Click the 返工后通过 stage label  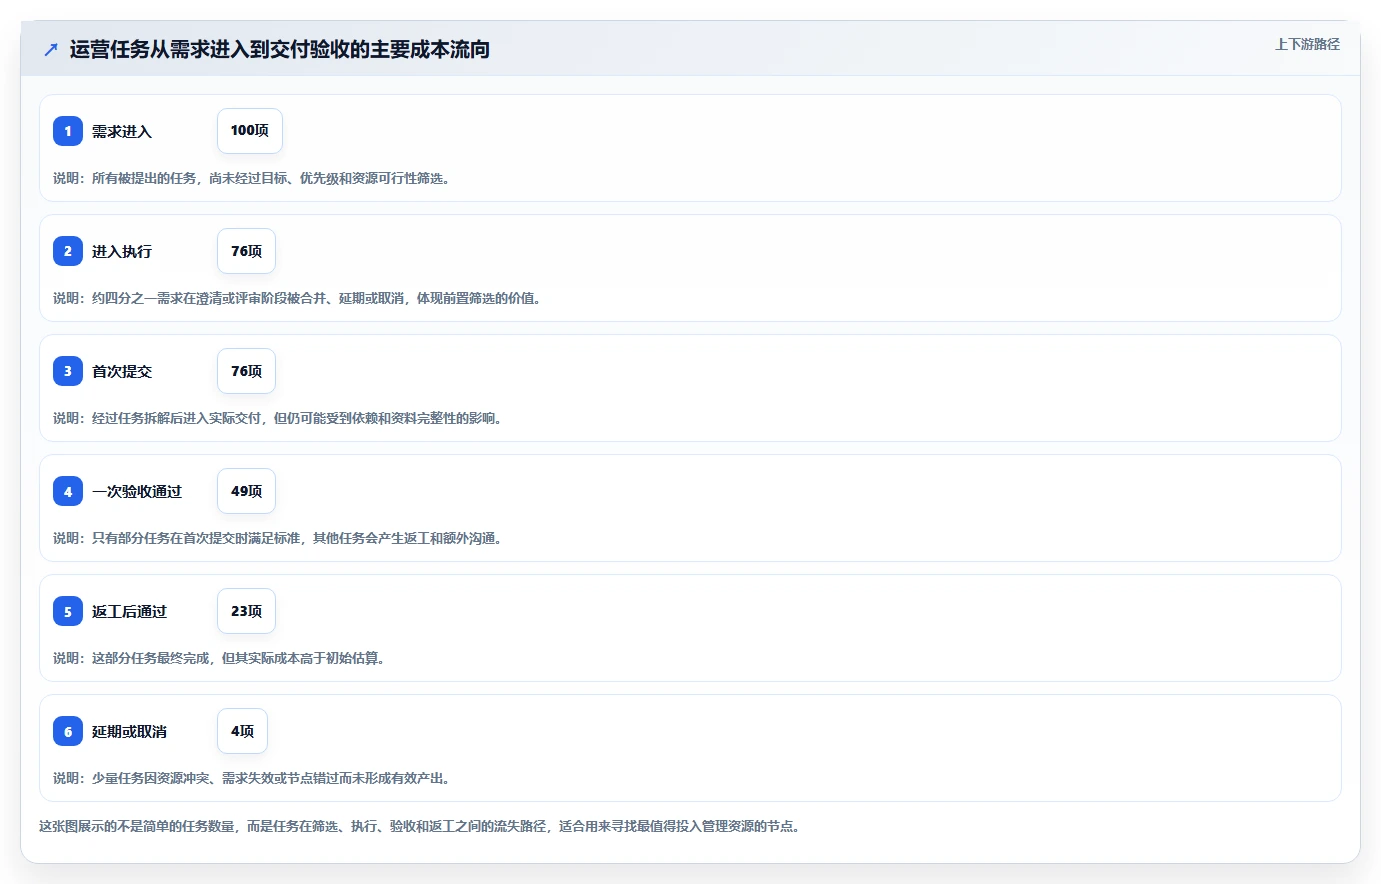(x=130, y=611)
